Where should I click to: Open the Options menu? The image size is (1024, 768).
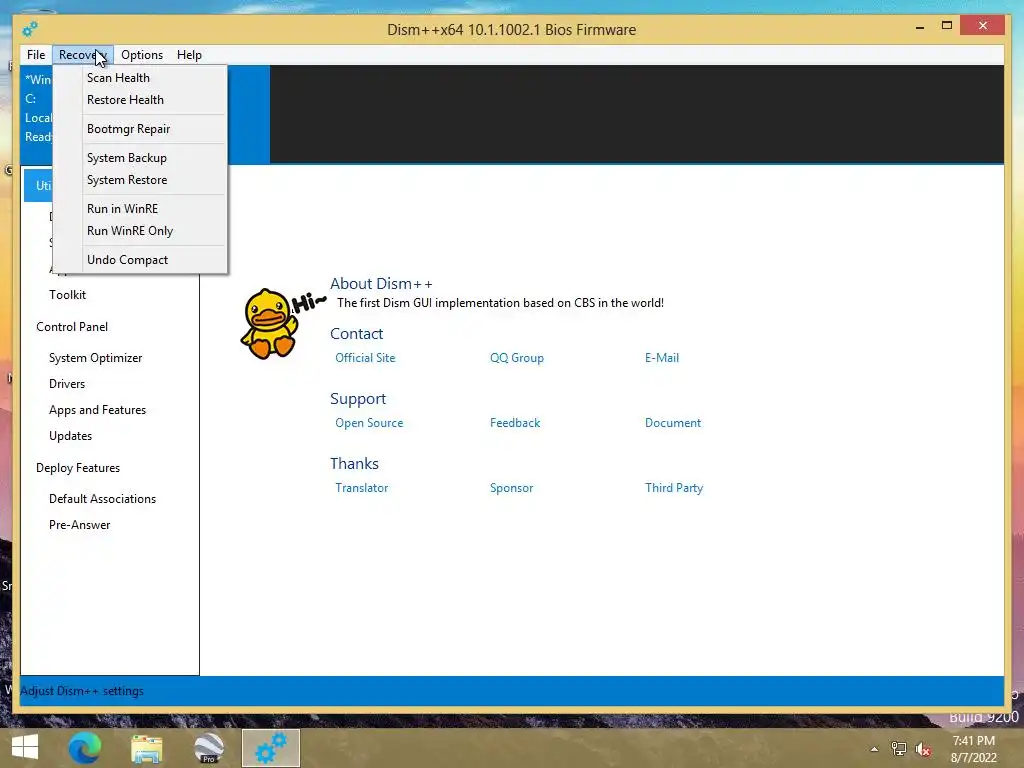pos(142,55)
